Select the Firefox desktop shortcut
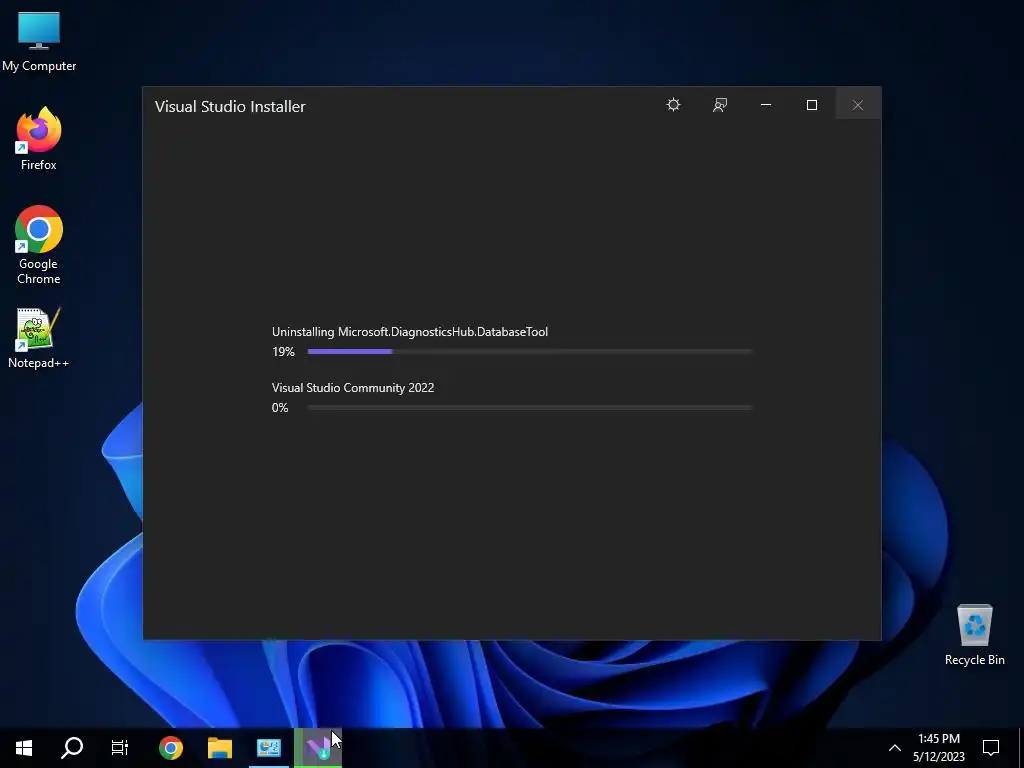The height and width of the screenshot is (768, 1024). point(39,139)
